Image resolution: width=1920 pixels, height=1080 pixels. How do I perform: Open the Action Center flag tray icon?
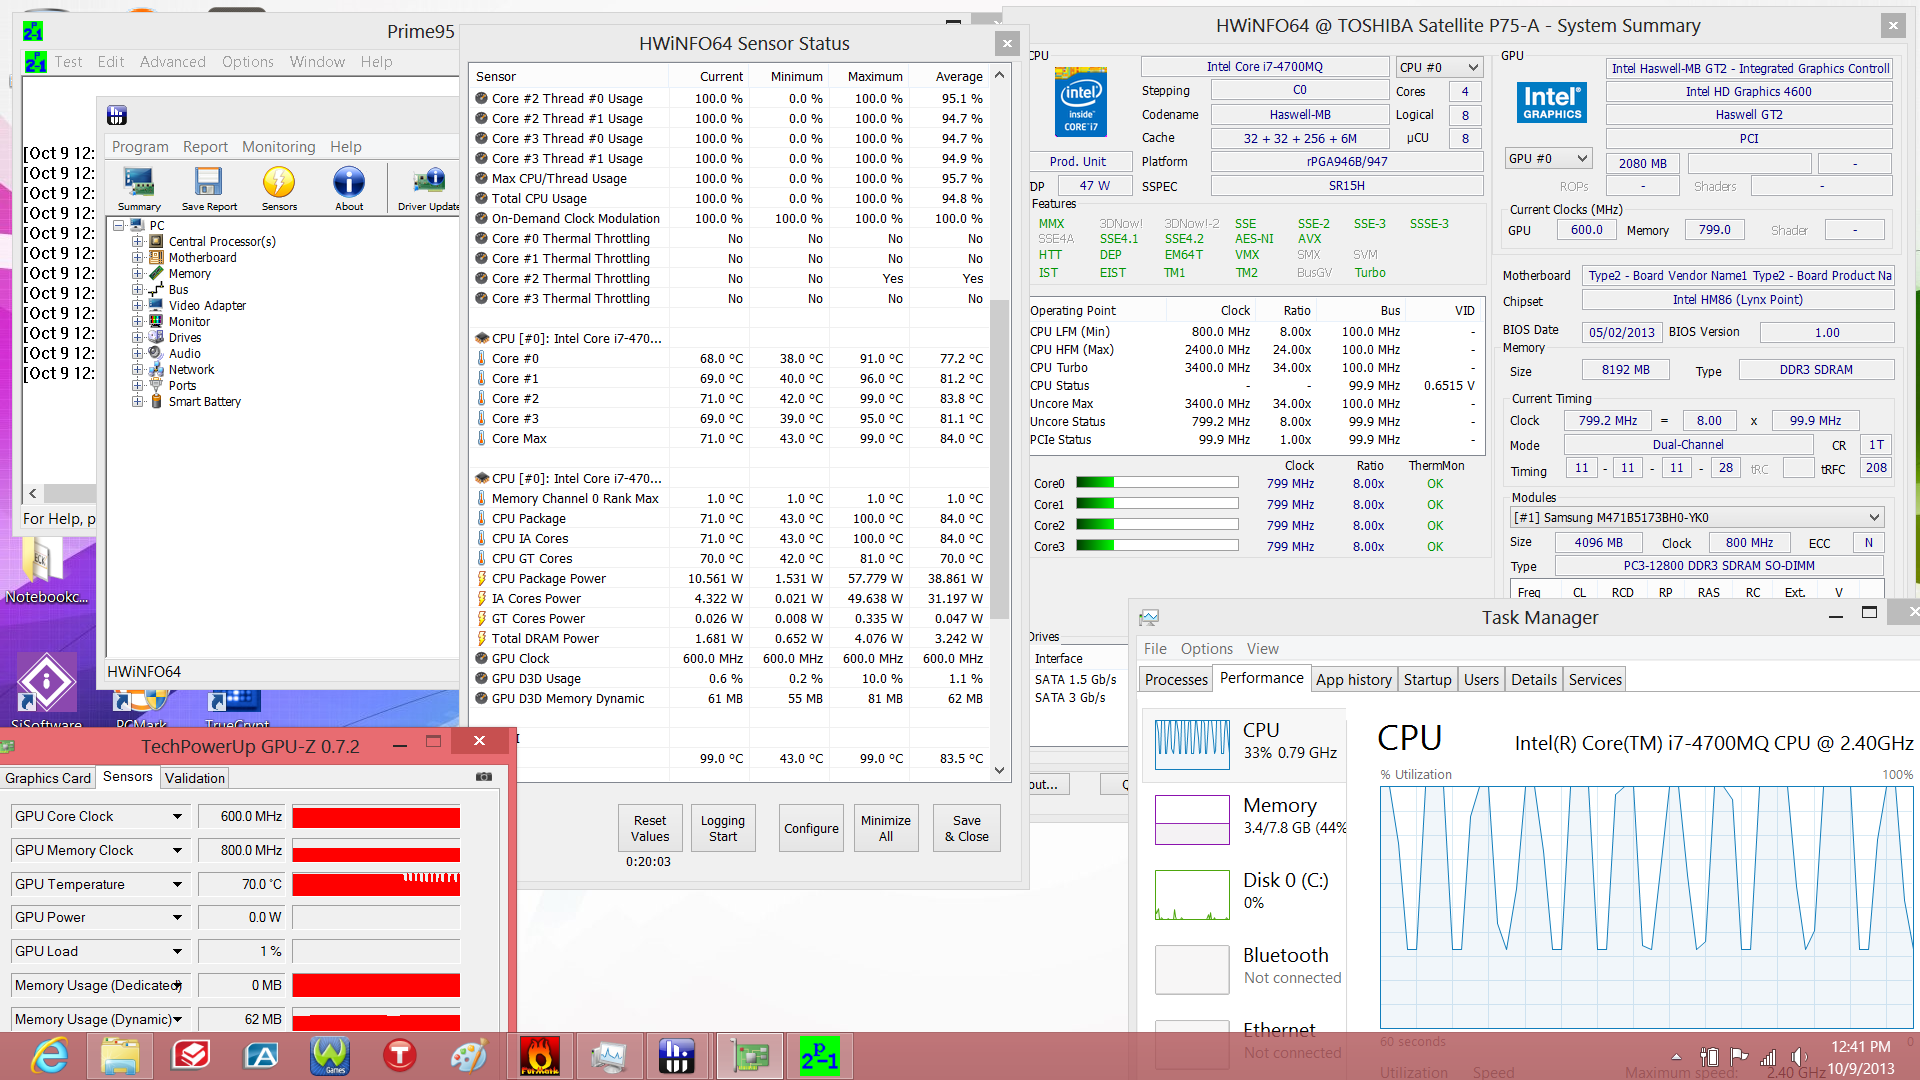click(x=1739, y=1057)
